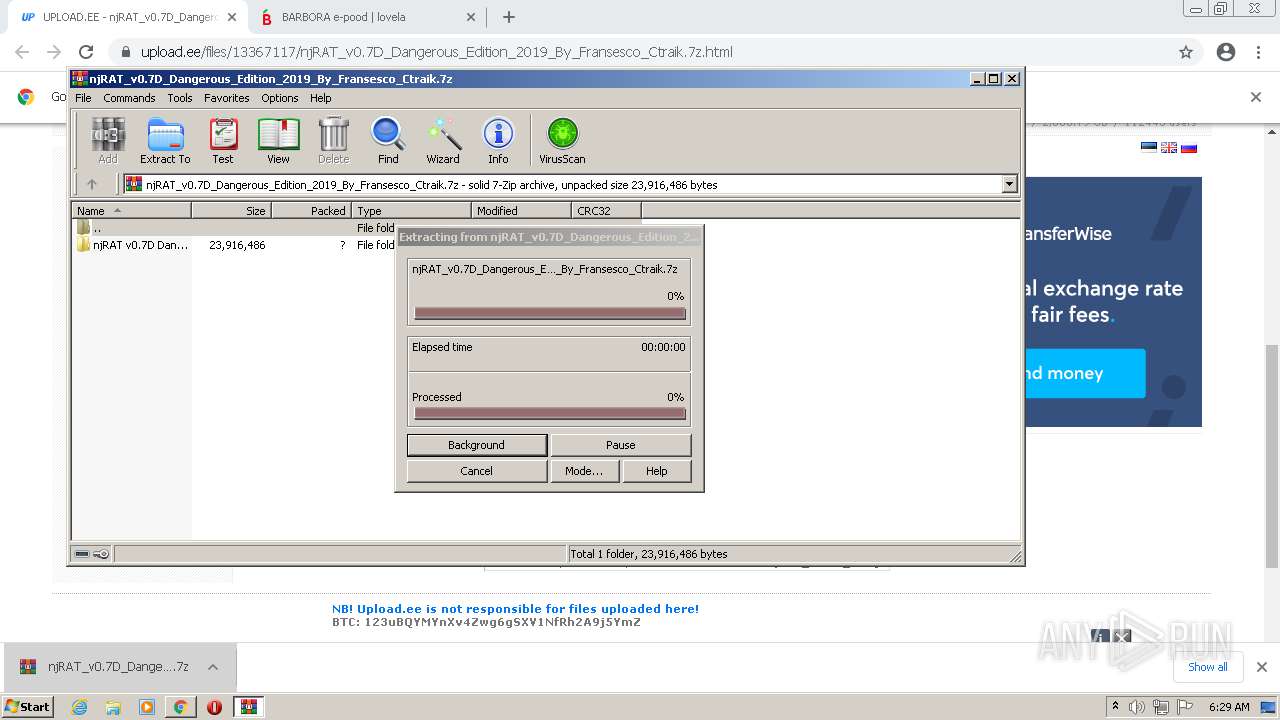The image size is (1280, 720).
Task: Click the Chrome address bar URL
Action: click(x=436, y=52)
